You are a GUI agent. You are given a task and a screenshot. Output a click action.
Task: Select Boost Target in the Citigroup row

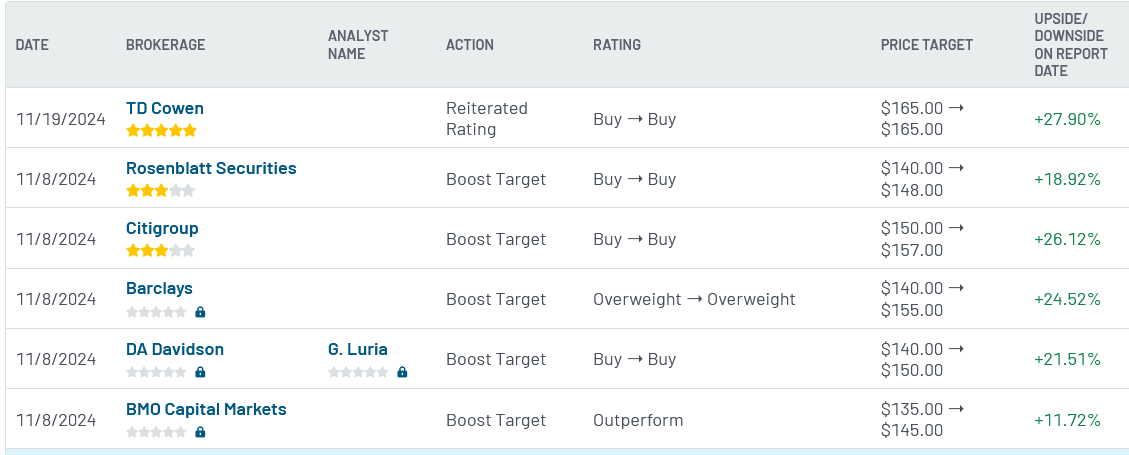coord(496,239)
